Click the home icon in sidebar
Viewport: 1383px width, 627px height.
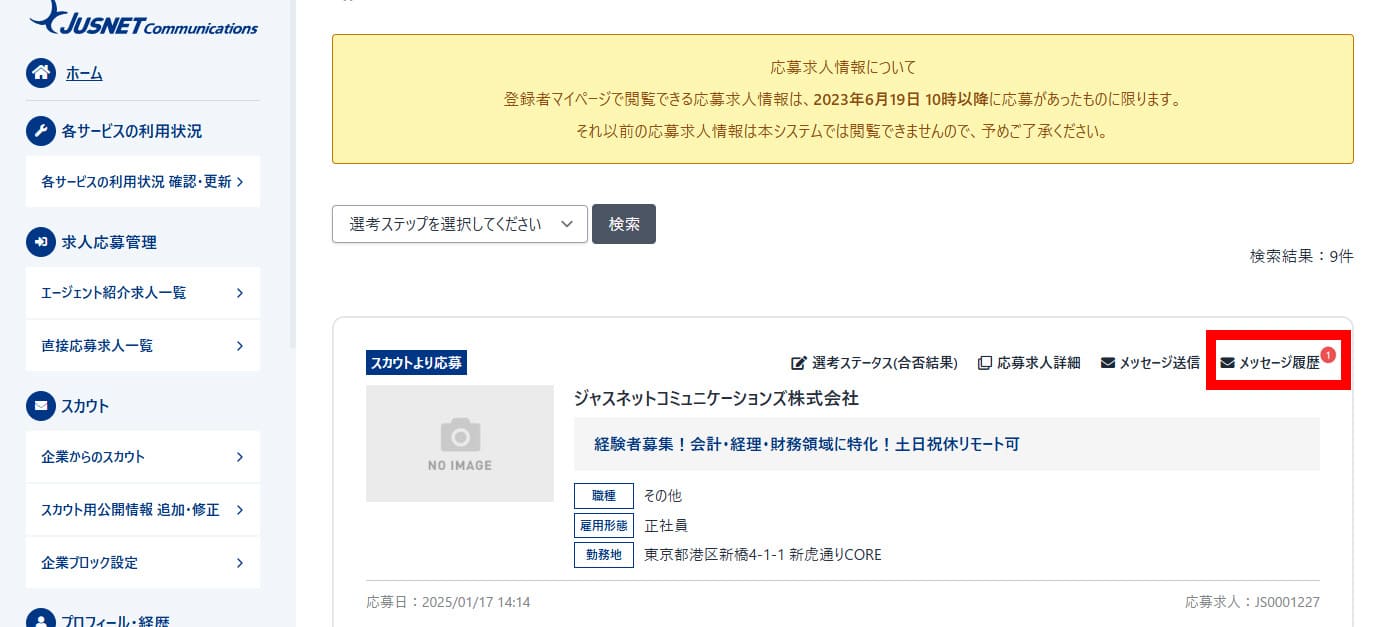41,73
